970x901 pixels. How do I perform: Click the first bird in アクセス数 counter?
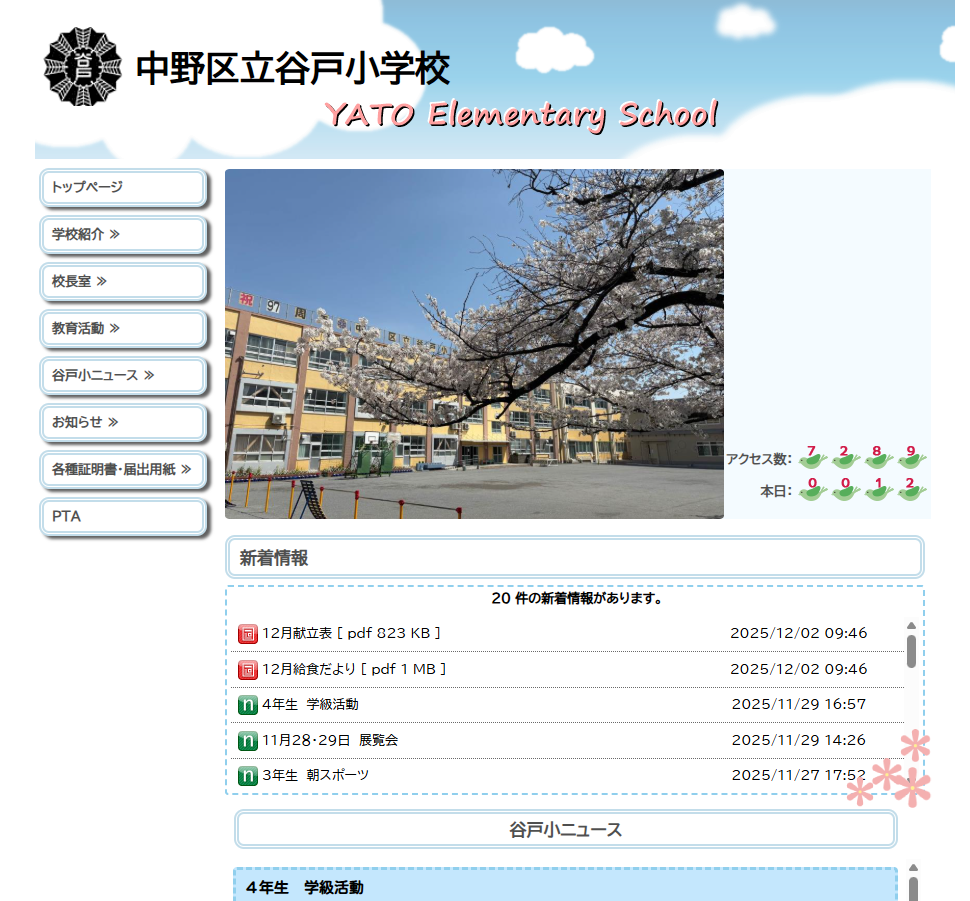pyautogui.click(x=812, y=458)
